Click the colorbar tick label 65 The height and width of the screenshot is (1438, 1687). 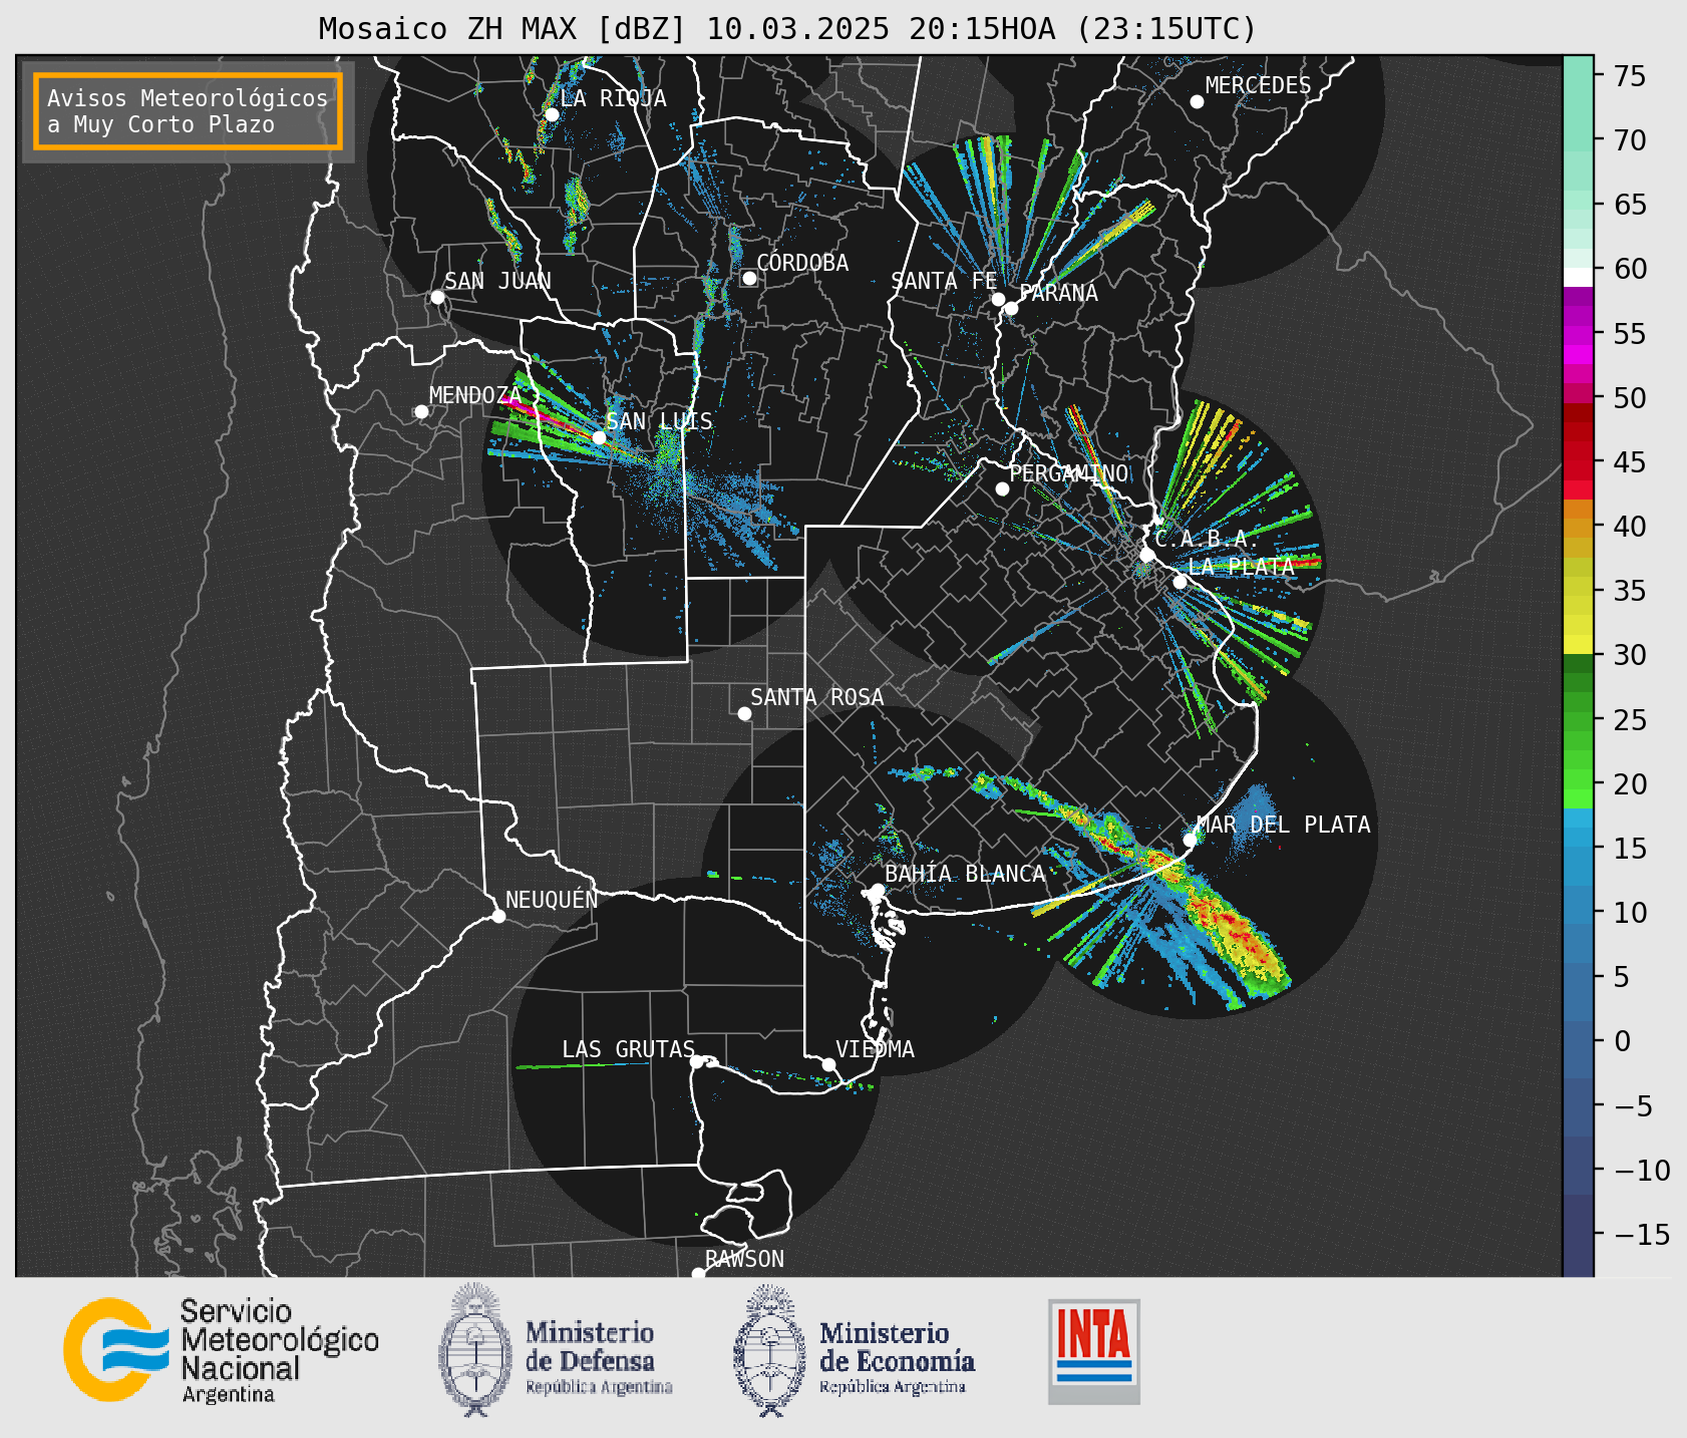(x=1630, y=205)
